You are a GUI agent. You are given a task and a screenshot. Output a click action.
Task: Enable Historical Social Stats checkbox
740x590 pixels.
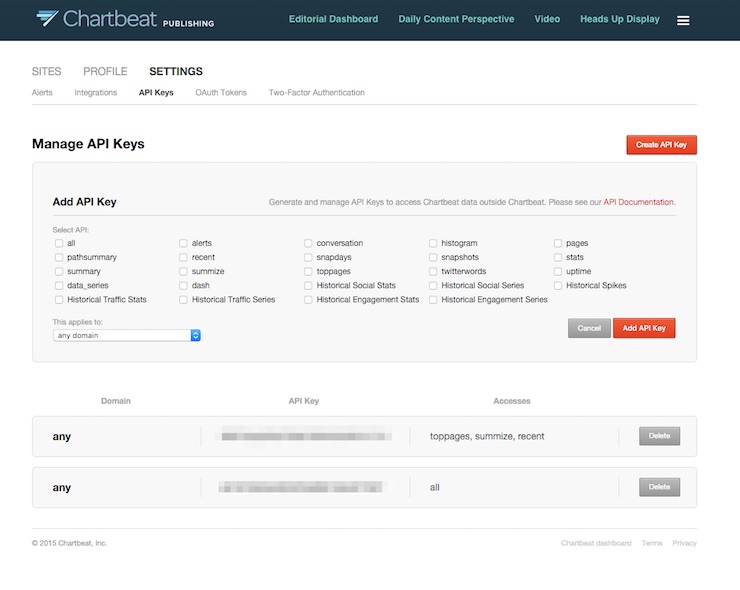(308, 286)
